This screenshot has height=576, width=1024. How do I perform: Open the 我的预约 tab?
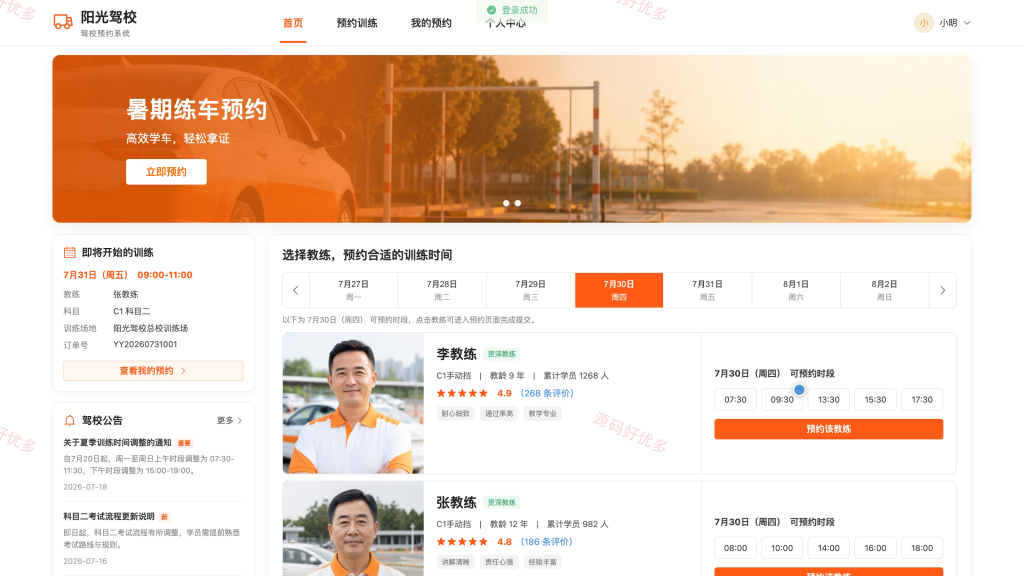pyautogui.click(x=431, y=23)
